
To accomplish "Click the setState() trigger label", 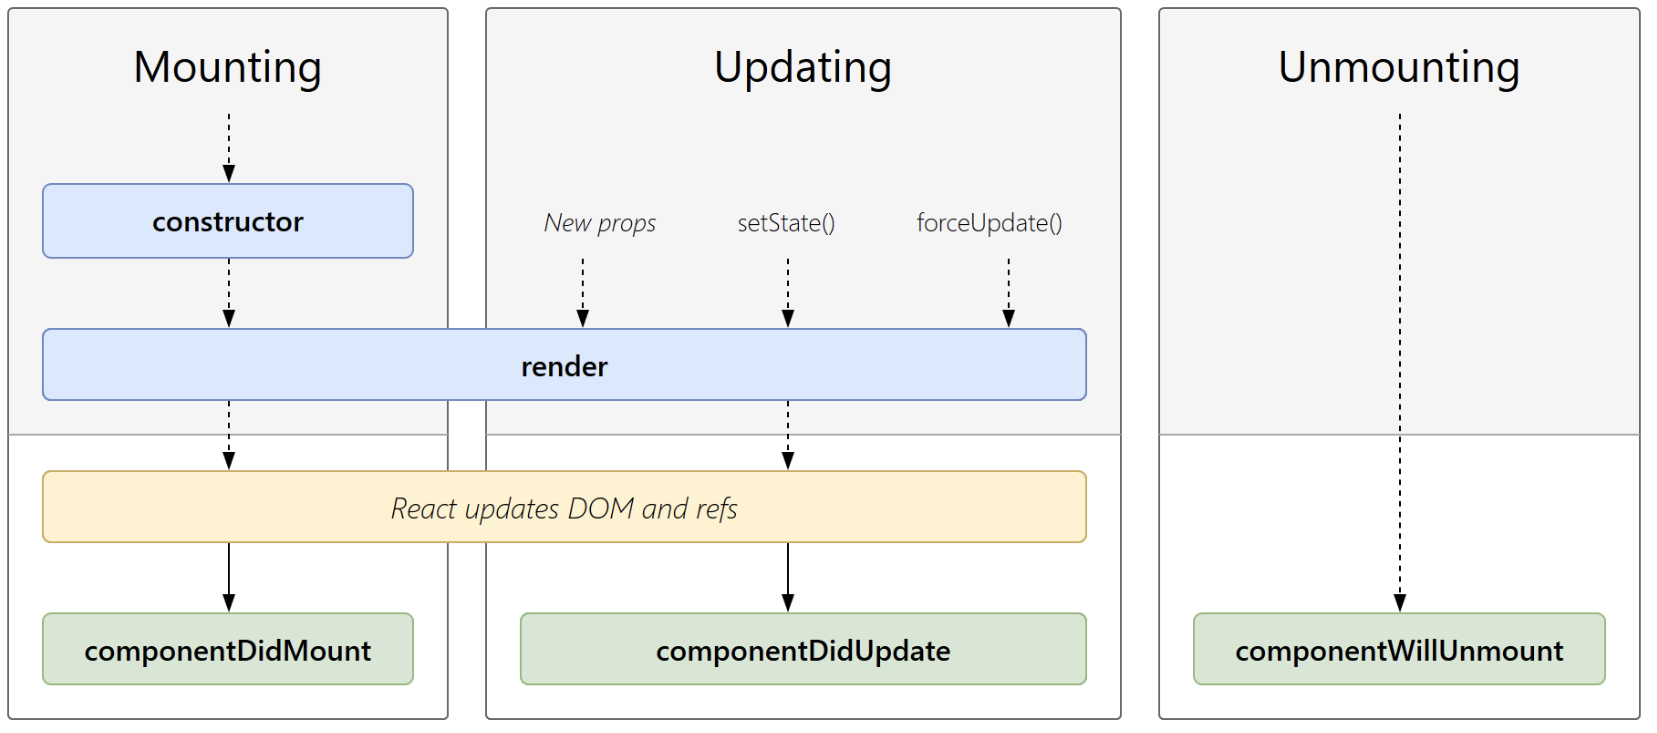I will 786,223.
